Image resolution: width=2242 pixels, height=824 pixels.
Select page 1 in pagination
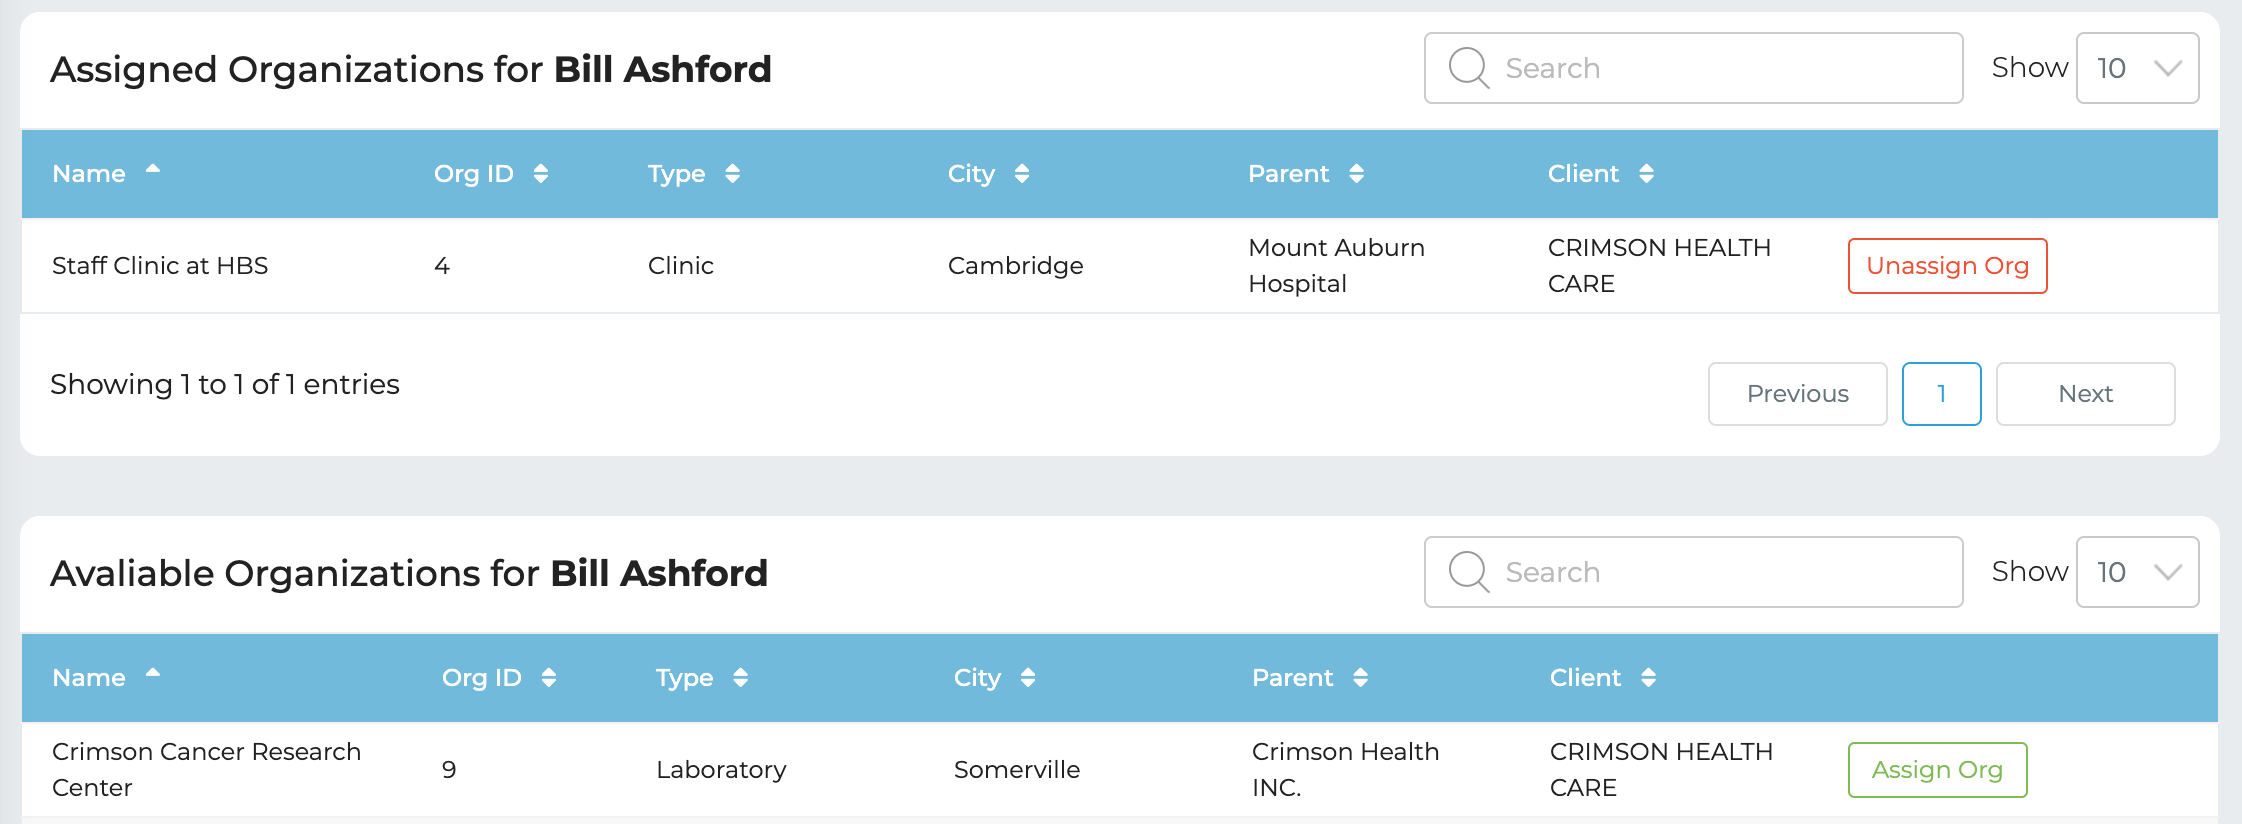click(x=1941, y=394)
